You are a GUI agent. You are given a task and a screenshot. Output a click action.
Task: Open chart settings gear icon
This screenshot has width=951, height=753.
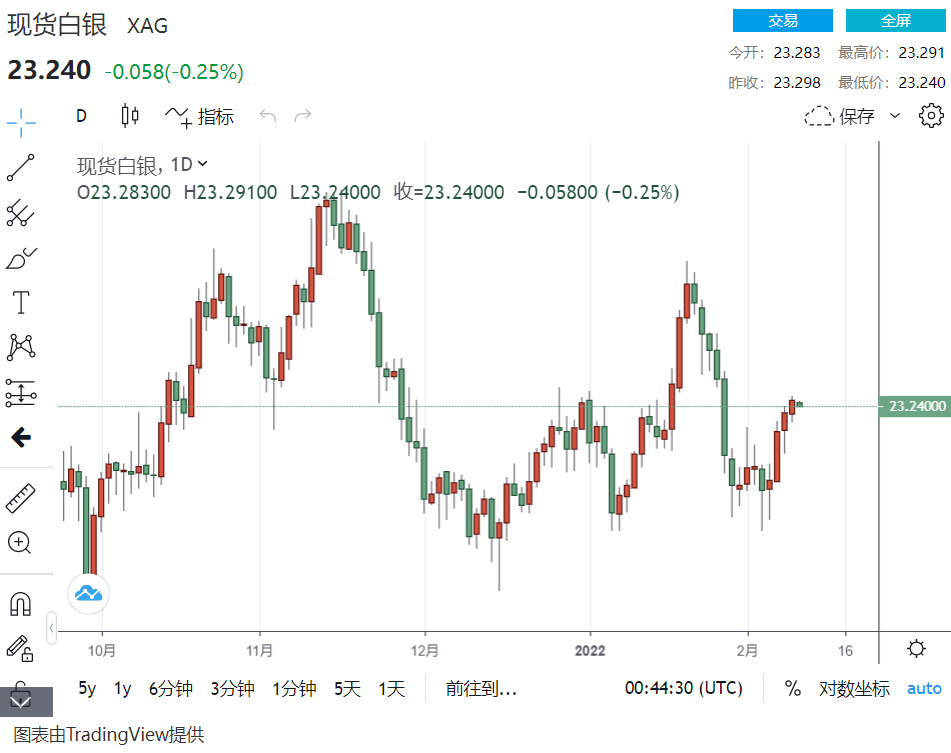click(930, 116)
